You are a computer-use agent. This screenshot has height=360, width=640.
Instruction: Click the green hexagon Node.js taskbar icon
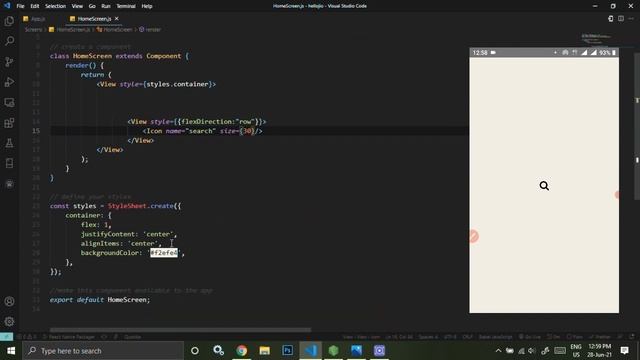(333, 351)
